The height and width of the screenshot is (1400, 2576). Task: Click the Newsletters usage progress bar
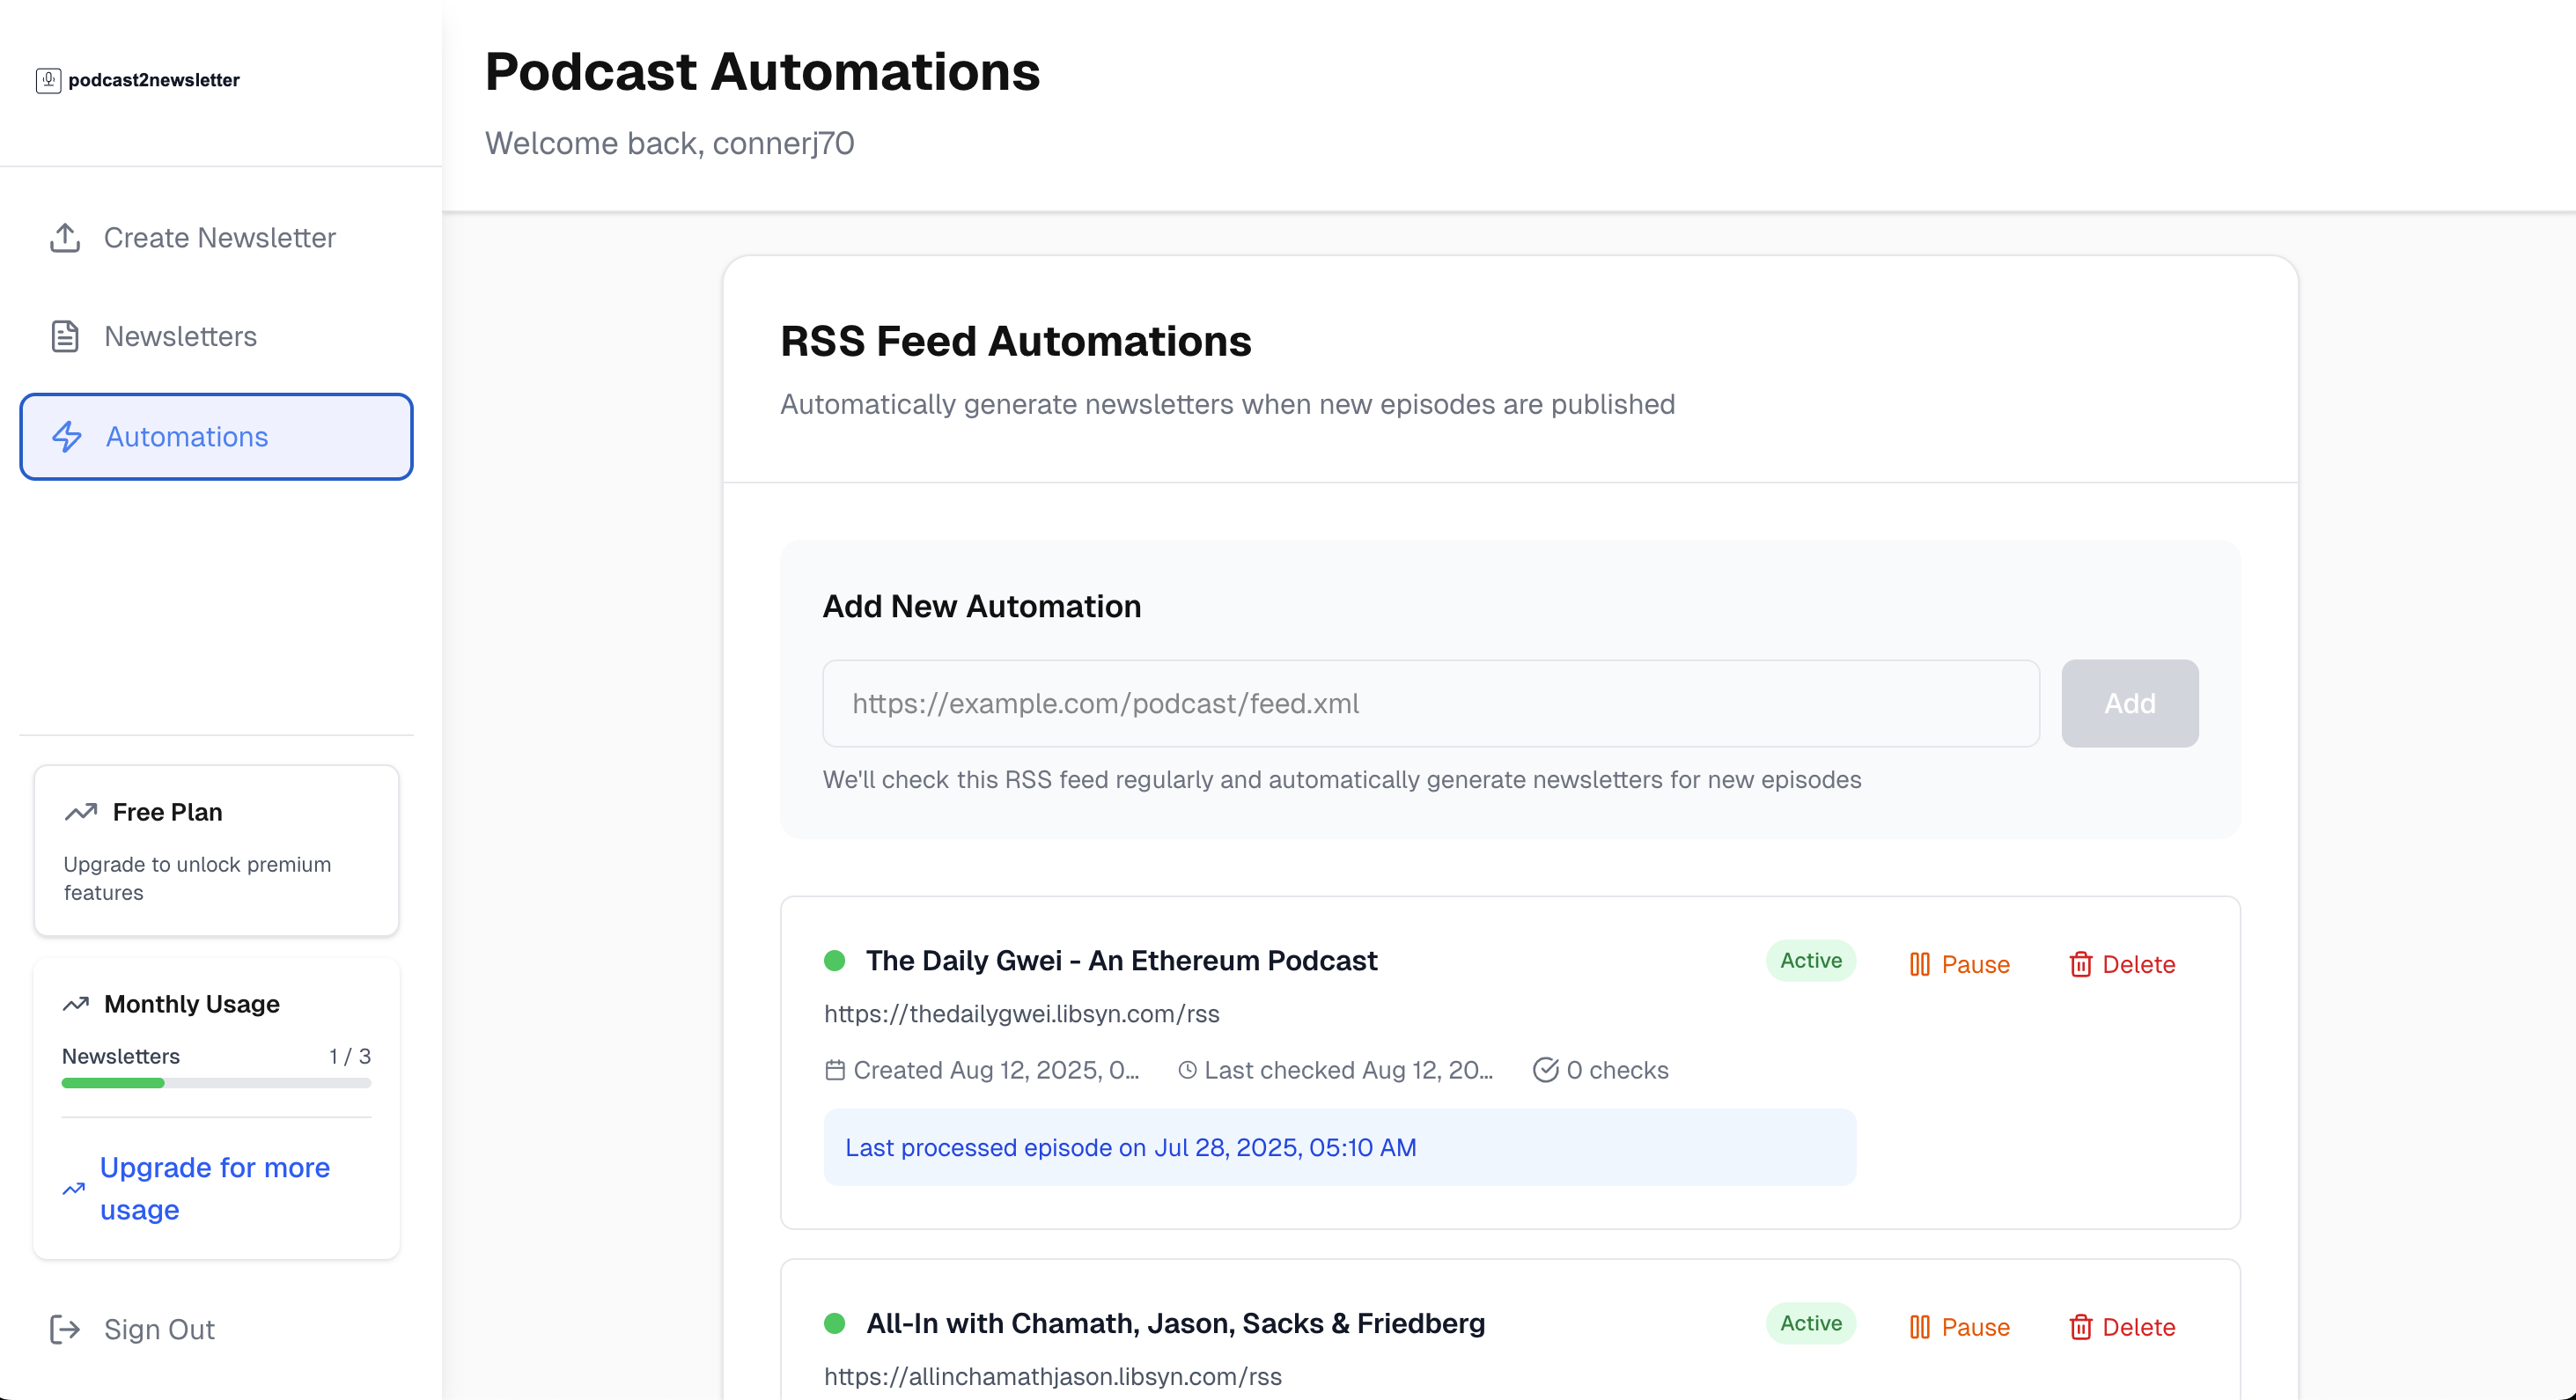216,1083
